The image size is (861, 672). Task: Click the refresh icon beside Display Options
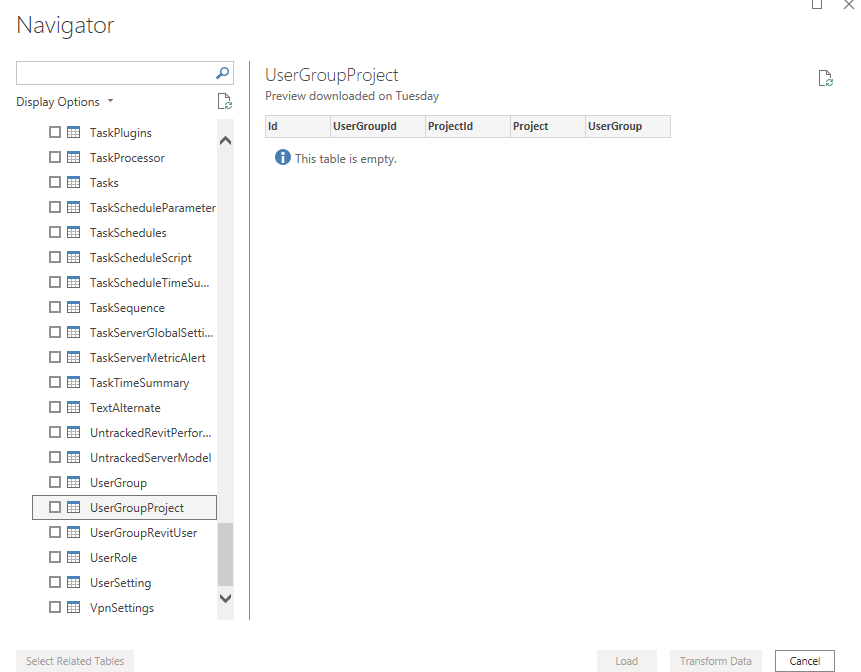(225, 101)
